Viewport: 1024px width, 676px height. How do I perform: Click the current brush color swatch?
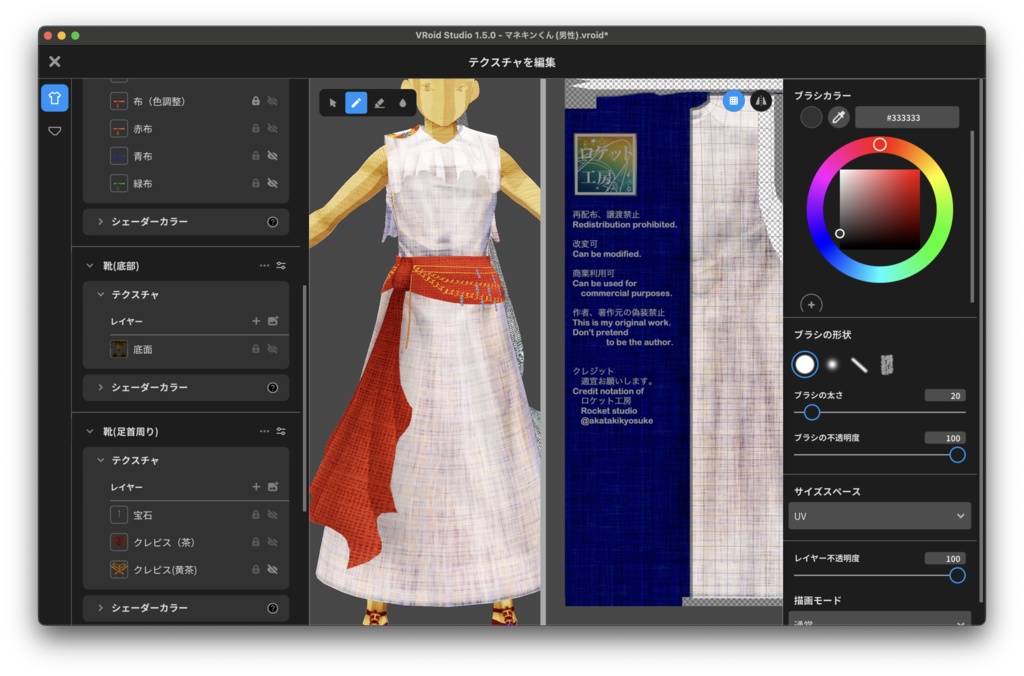pyautogui.click(x=810, y=118)
